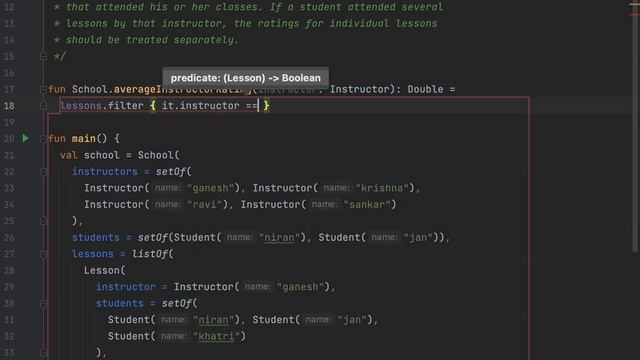This screenshot has width=640, height=360.
Task: Toggle the fold marker on line 18
Action: [43, 106]
